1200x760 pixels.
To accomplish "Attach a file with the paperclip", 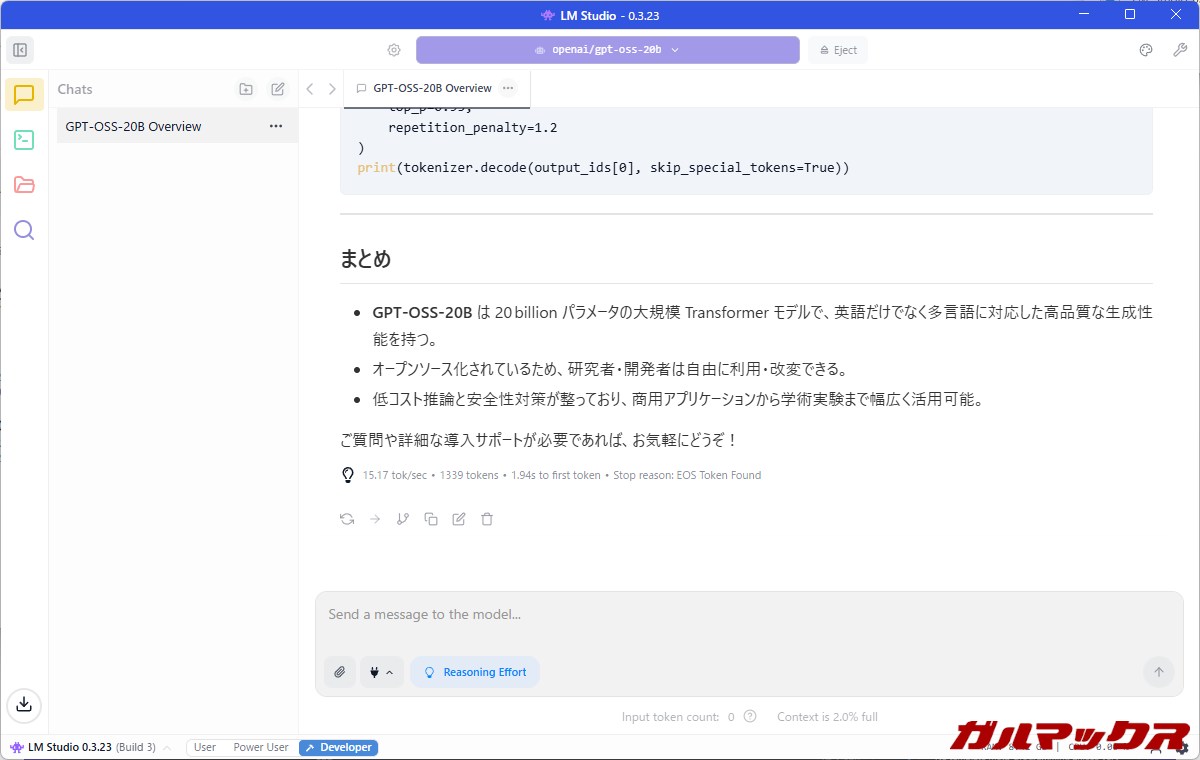I will [x=340, y=672].
